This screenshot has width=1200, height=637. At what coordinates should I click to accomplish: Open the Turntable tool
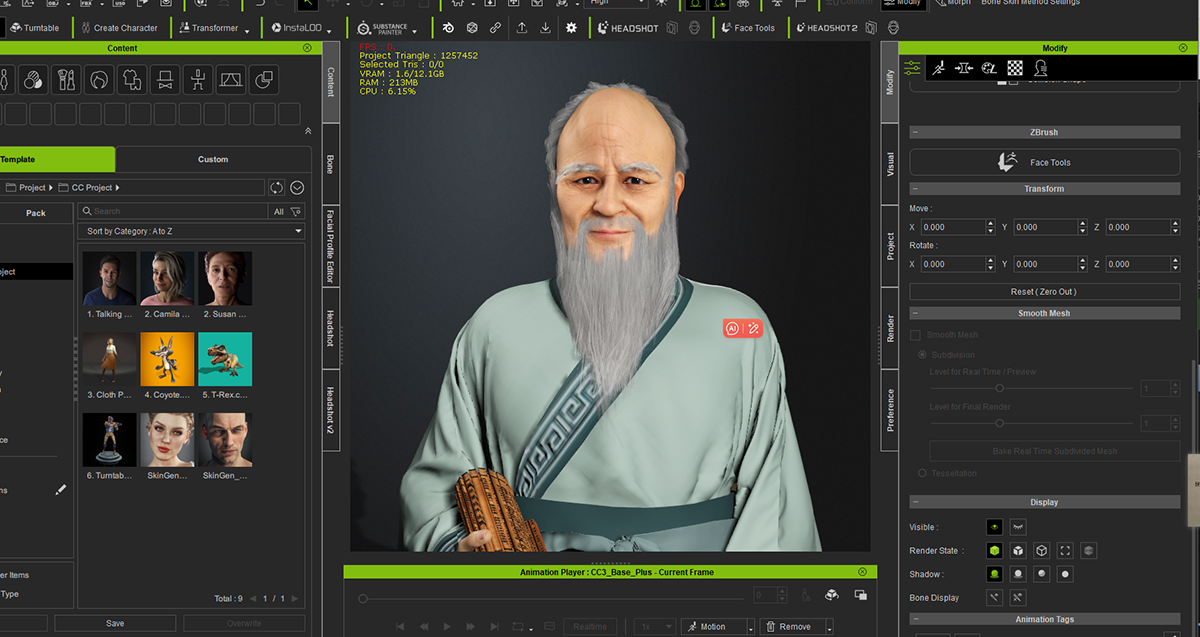pos(34,28)
